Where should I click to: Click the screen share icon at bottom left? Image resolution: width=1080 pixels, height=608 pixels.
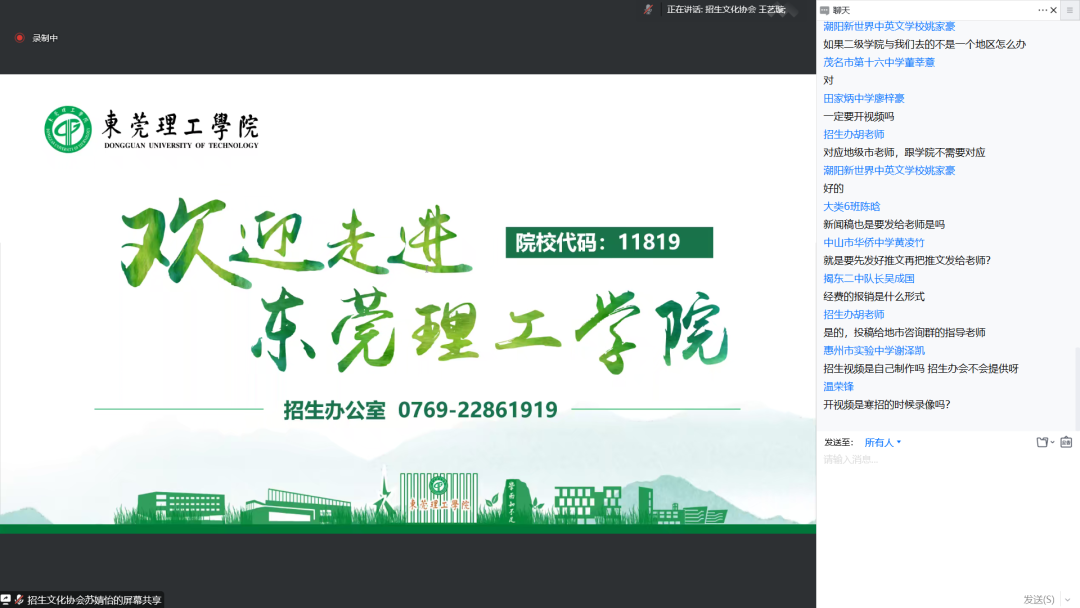click(x=6, y=599)
